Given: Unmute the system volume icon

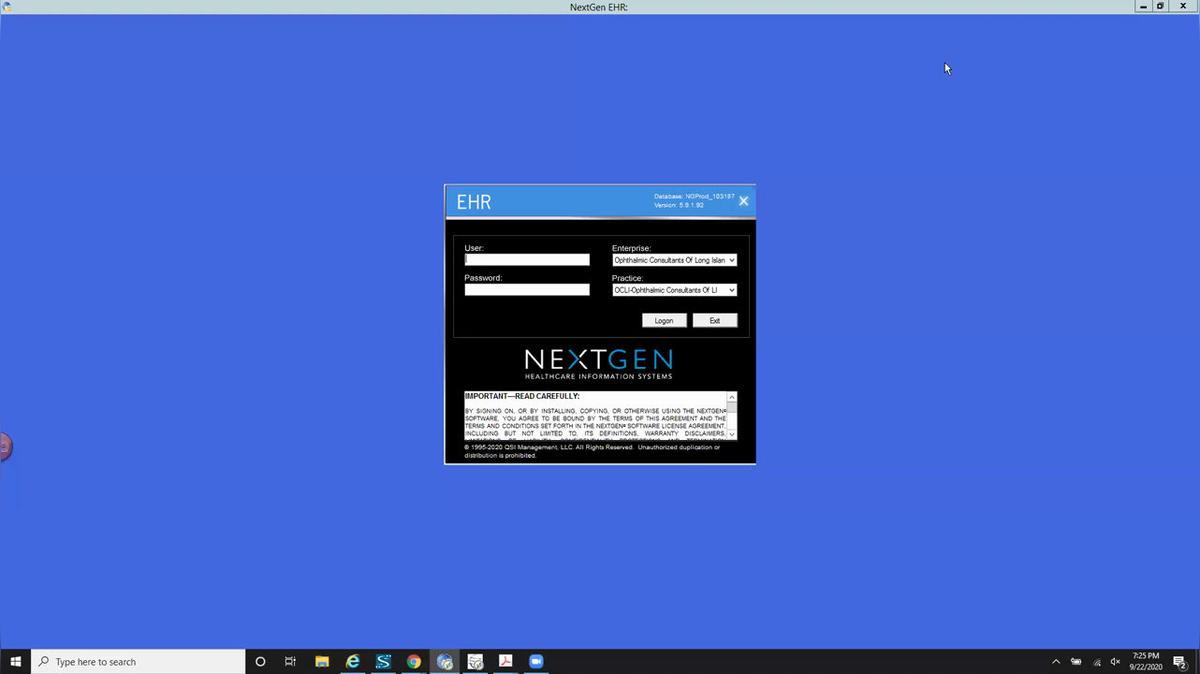Looking at the screenshot, I should 1115,662.
